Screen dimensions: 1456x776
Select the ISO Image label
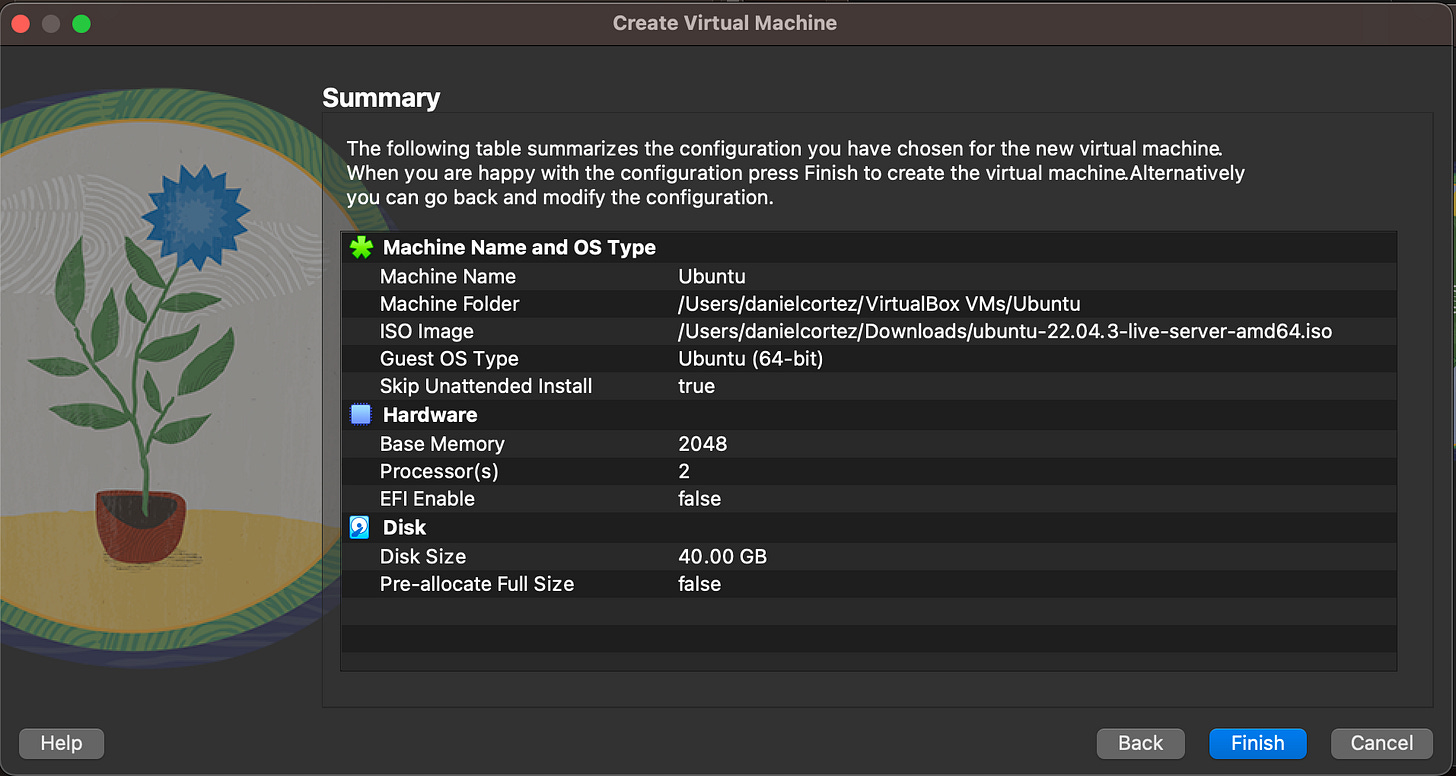click(427, 331)
